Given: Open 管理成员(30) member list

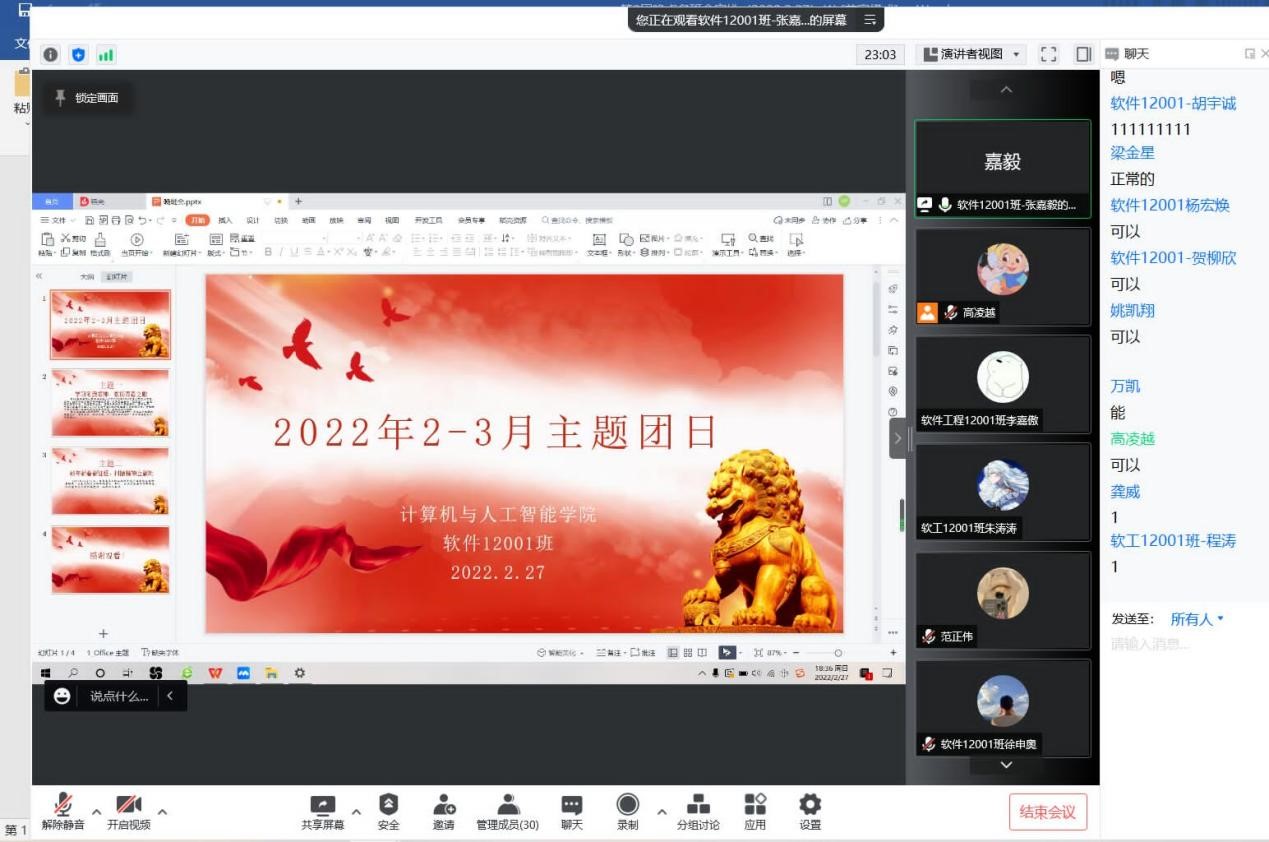Looking at the screenshot, I should click(x=508, y=811).
